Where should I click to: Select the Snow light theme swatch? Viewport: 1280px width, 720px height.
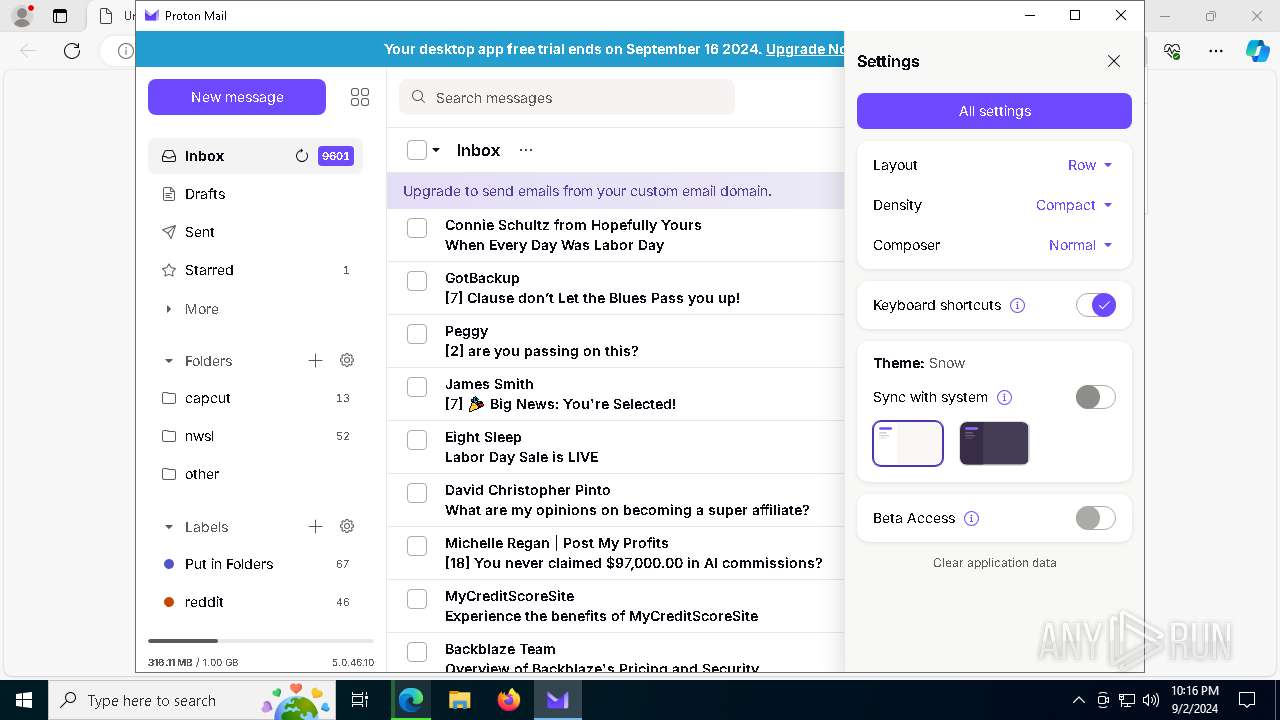click(x=908, y=443)
